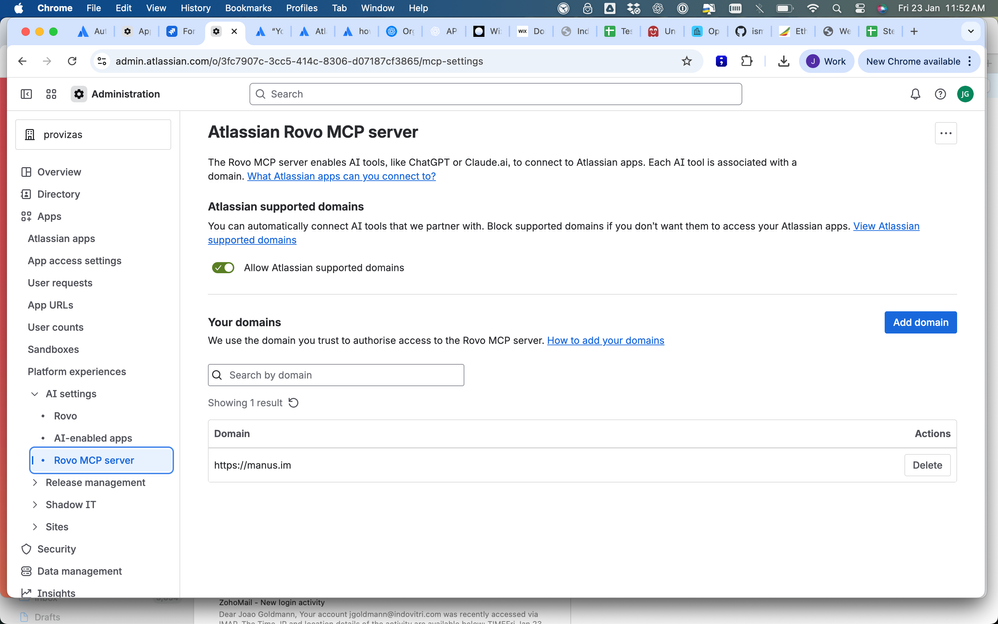Open 'How to add your domains' link
Image resolution: width=998 pixels, height=624 pixels.
click(605, 341)
